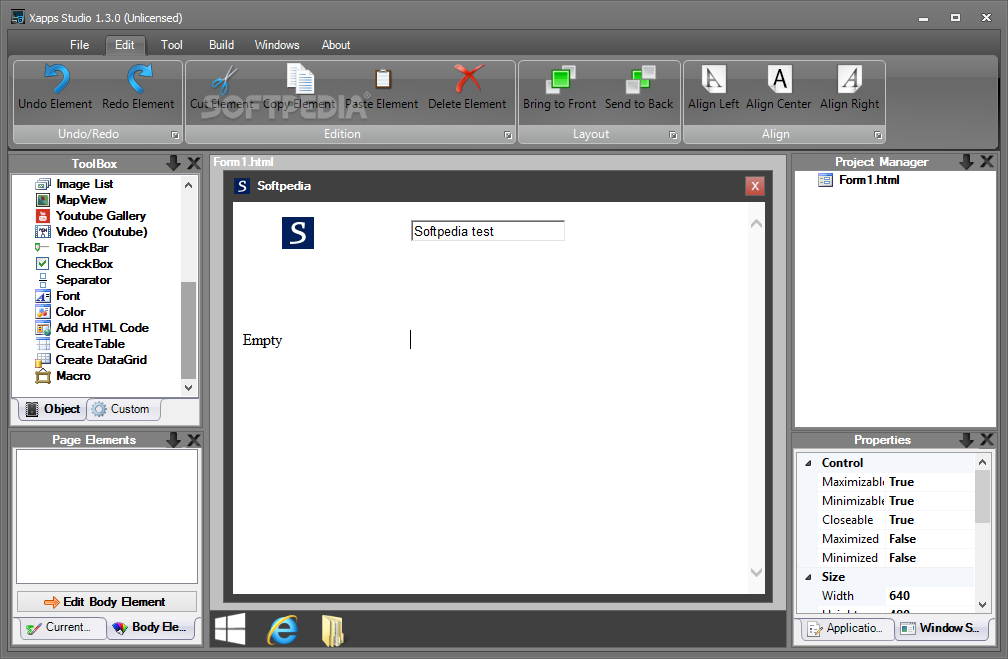The width and height of the screenshot is (1008, 659).
Task: Click the Align Left icon
Action: [x=714, y=79]
